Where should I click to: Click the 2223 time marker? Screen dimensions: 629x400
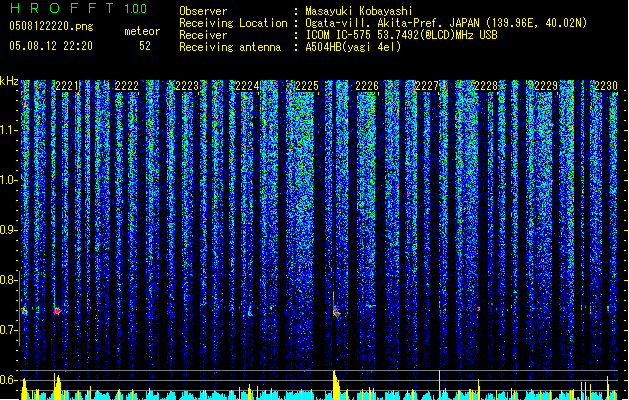tap(187, 86)
